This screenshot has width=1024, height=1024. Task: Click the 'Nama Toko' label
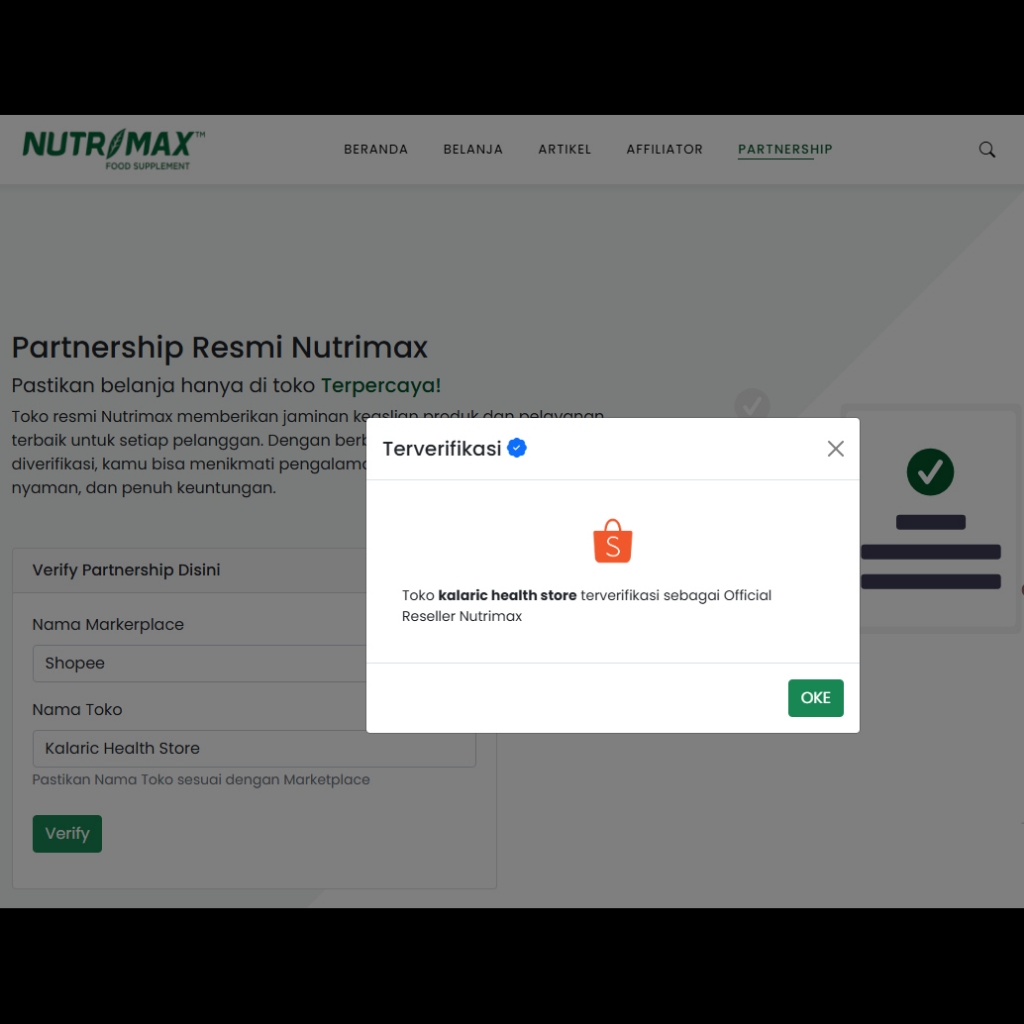click(x=77, y=709)
